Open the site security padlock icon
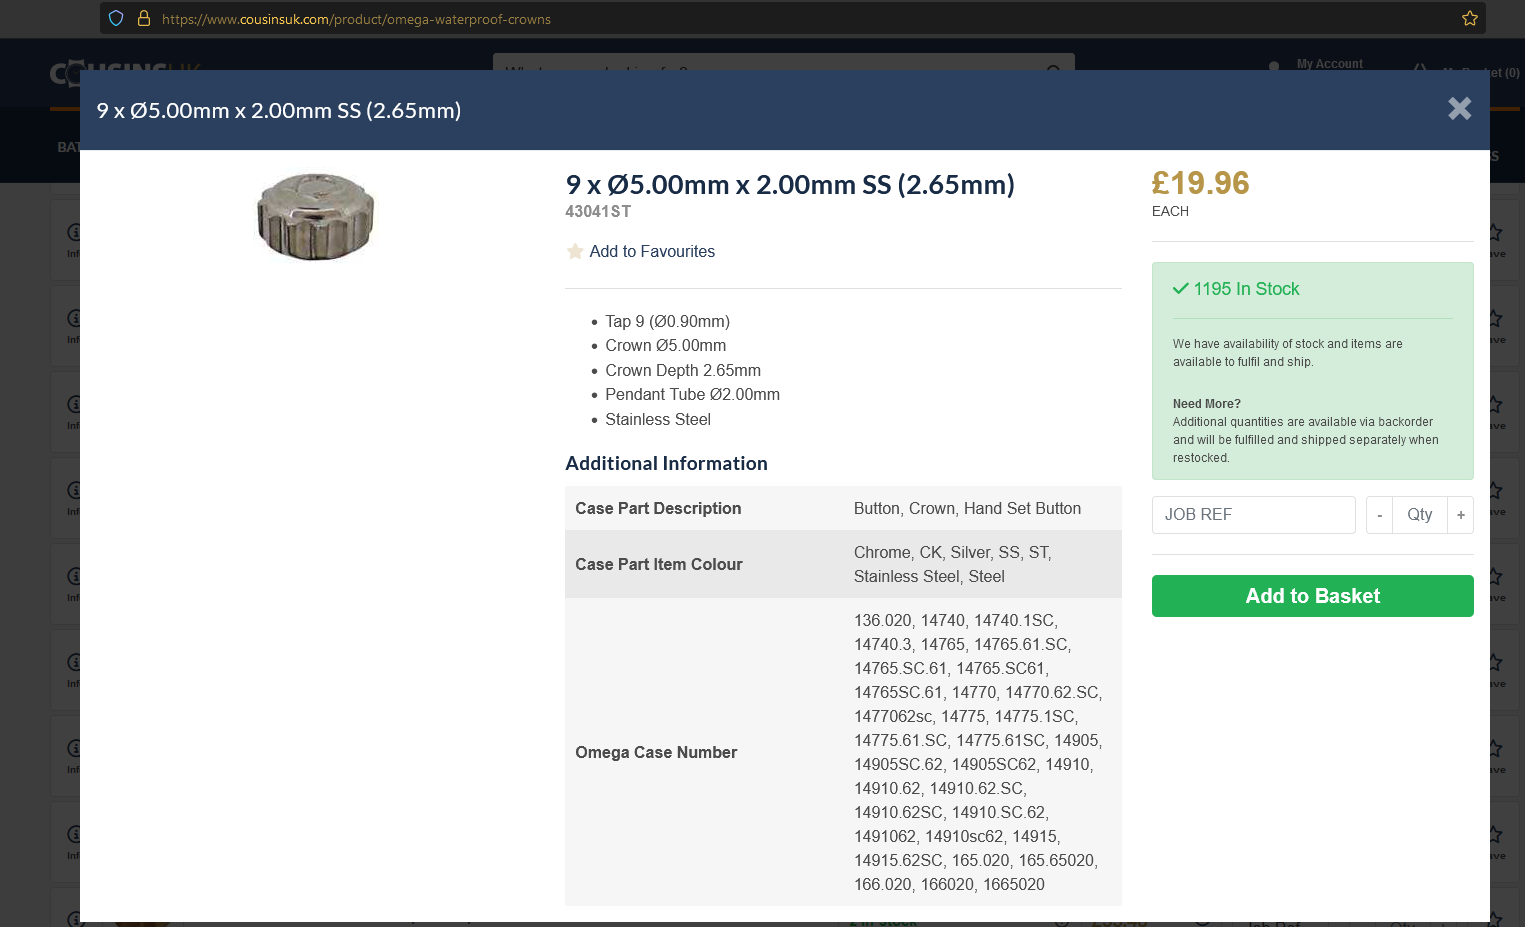 (x=144, y=18)
